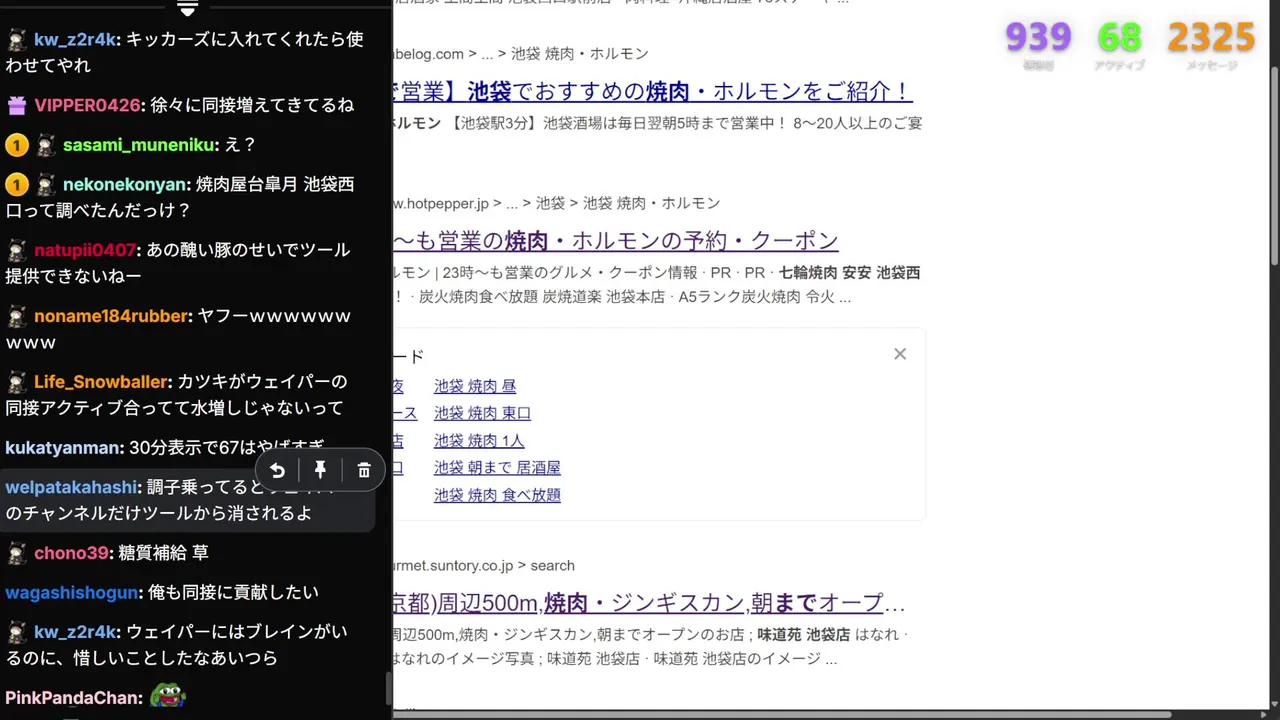The height and width of the screenshot is (720, 1280).
Task: Select related search 池袋 焼肉 東口
Action: (x=482, y=413)
